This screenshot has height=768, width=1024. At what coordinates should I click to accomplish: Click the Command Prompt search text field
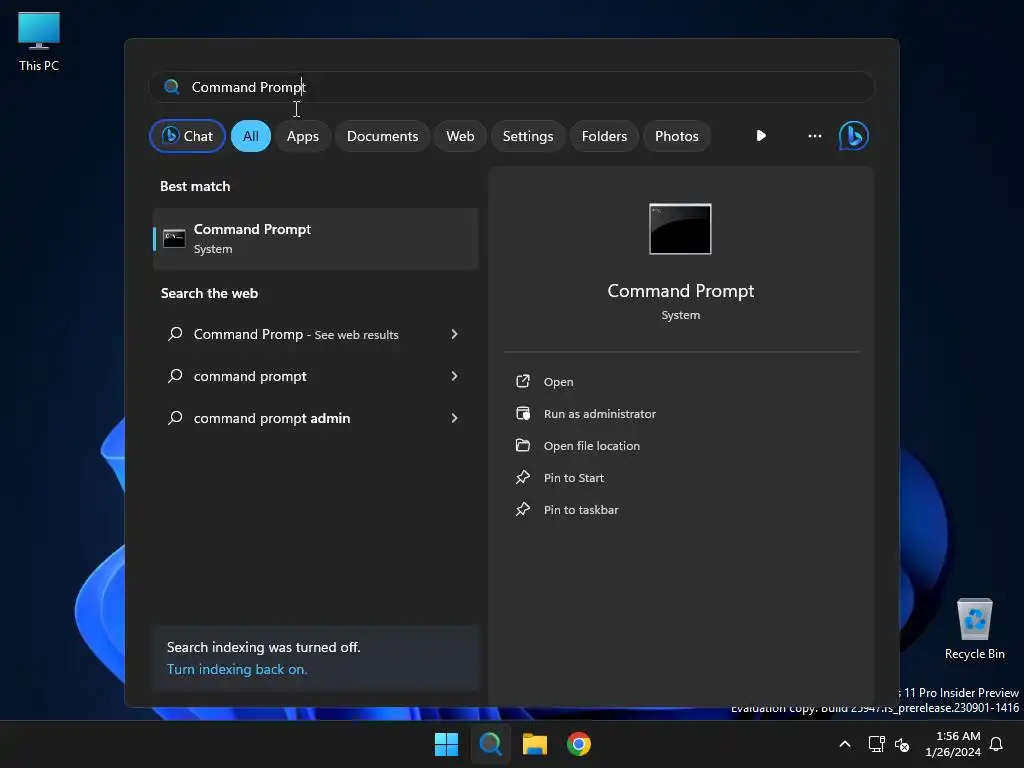point(511,87)
